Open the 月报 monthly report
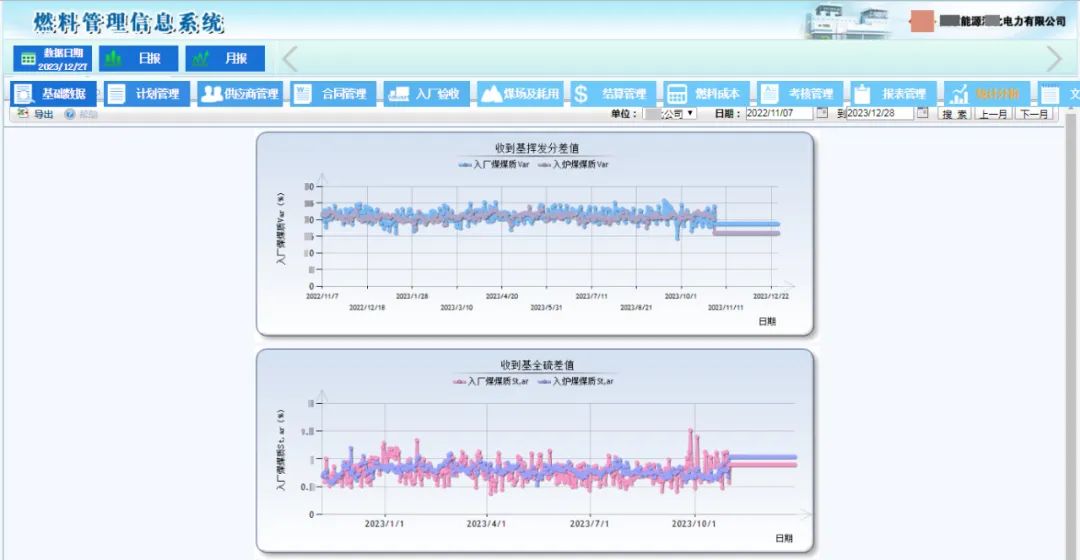Viewport: 1080px width, 560px height. click(226, 58)
